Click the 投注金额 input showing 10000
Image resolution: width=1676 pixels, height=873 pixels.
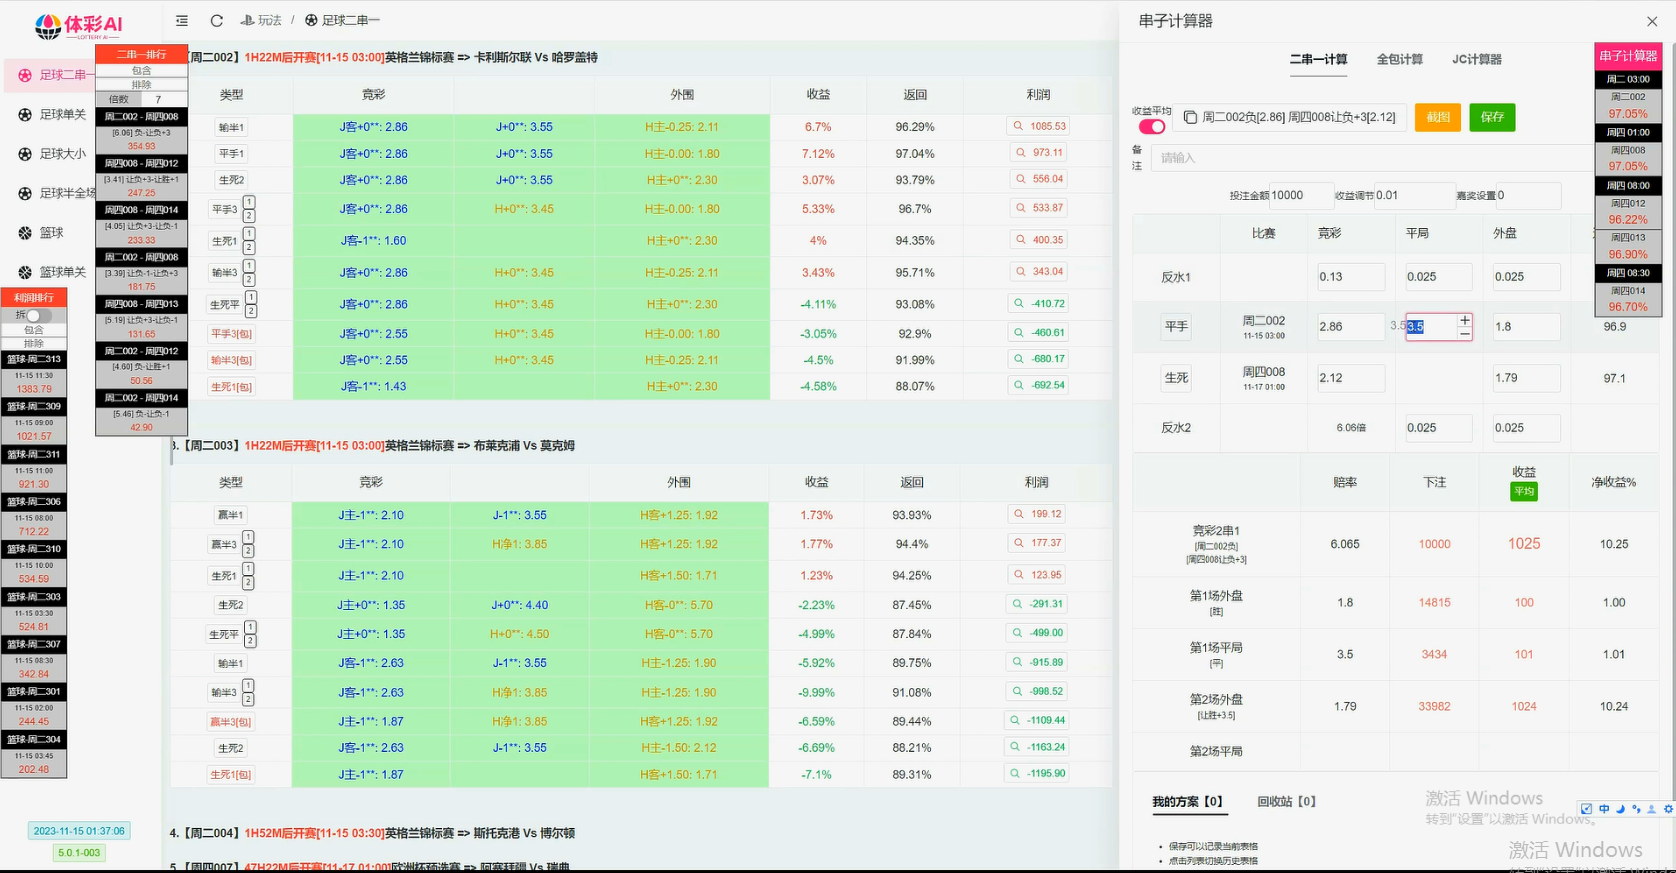click(1300, 196)
